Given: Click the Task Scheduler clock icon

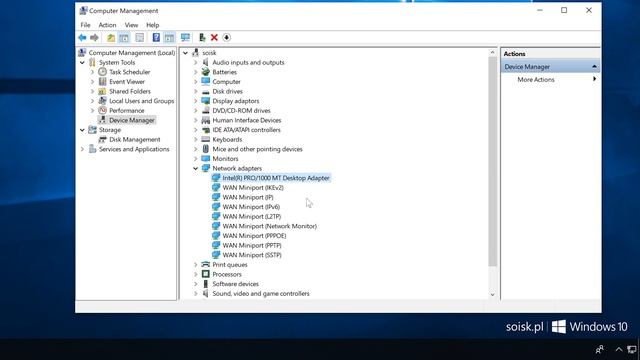Looking at the screenshot, I should (x=102, y=72).
